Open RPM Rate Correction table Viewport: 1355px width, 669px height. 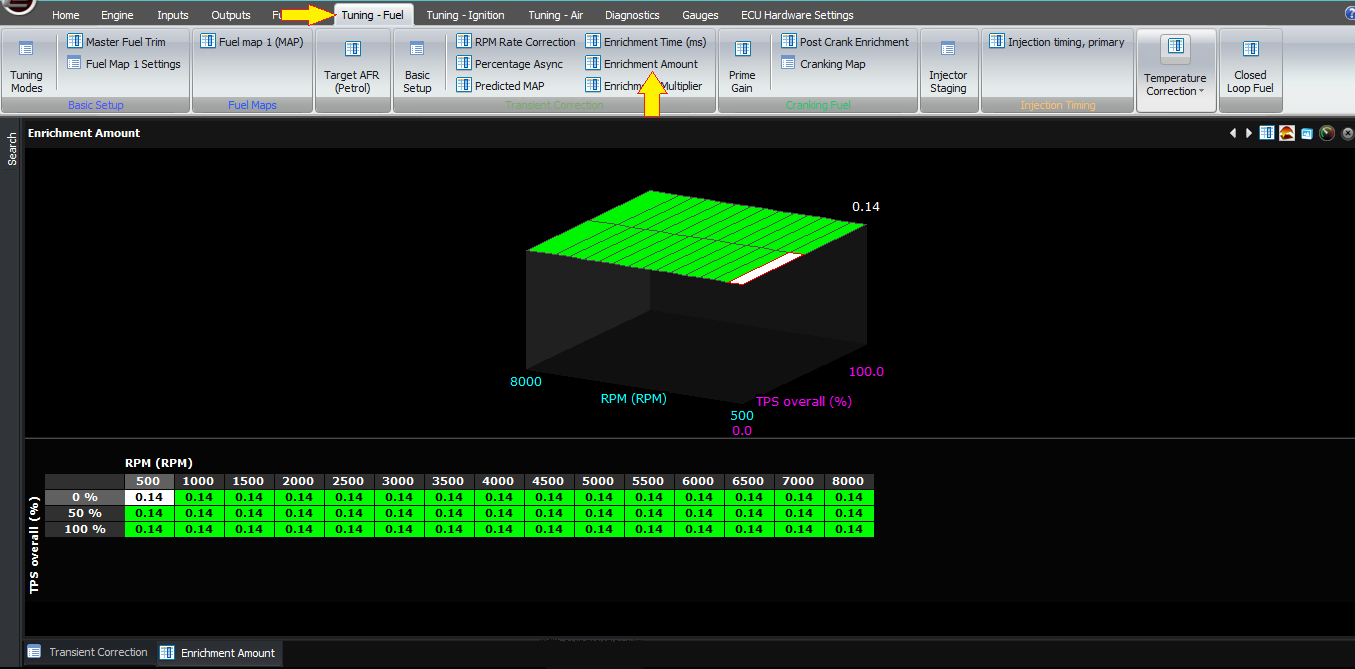tap(516, 42)
